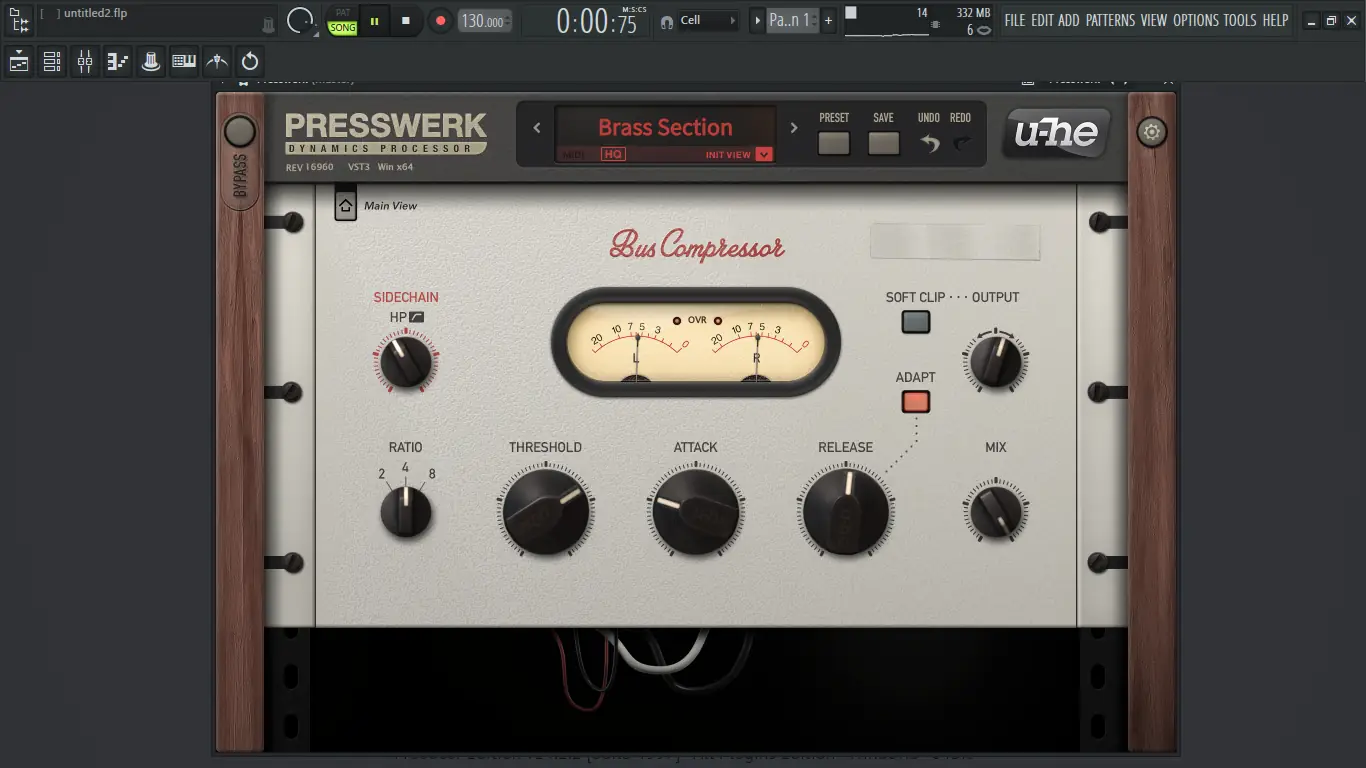Switch to PAT pattern mode
Image resolution: width=1366 pixels, height=768 pixels.
[343, 13]
